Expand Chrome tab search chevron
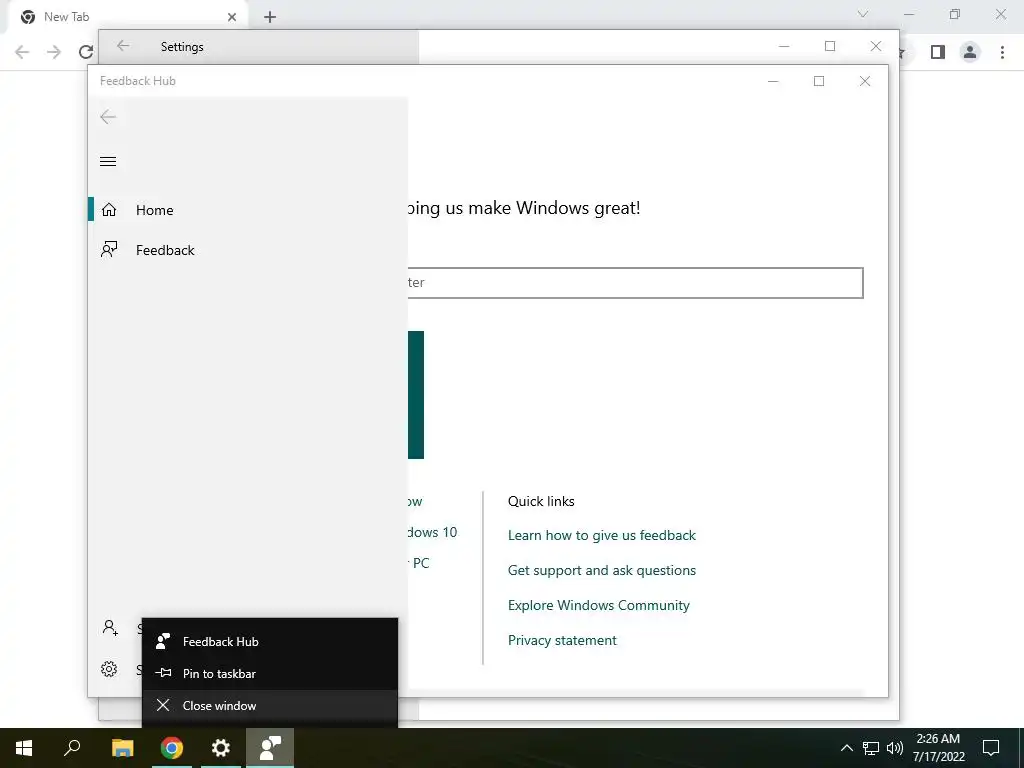The width and height of the screenshot is (1024, 768). click(863, 14)
